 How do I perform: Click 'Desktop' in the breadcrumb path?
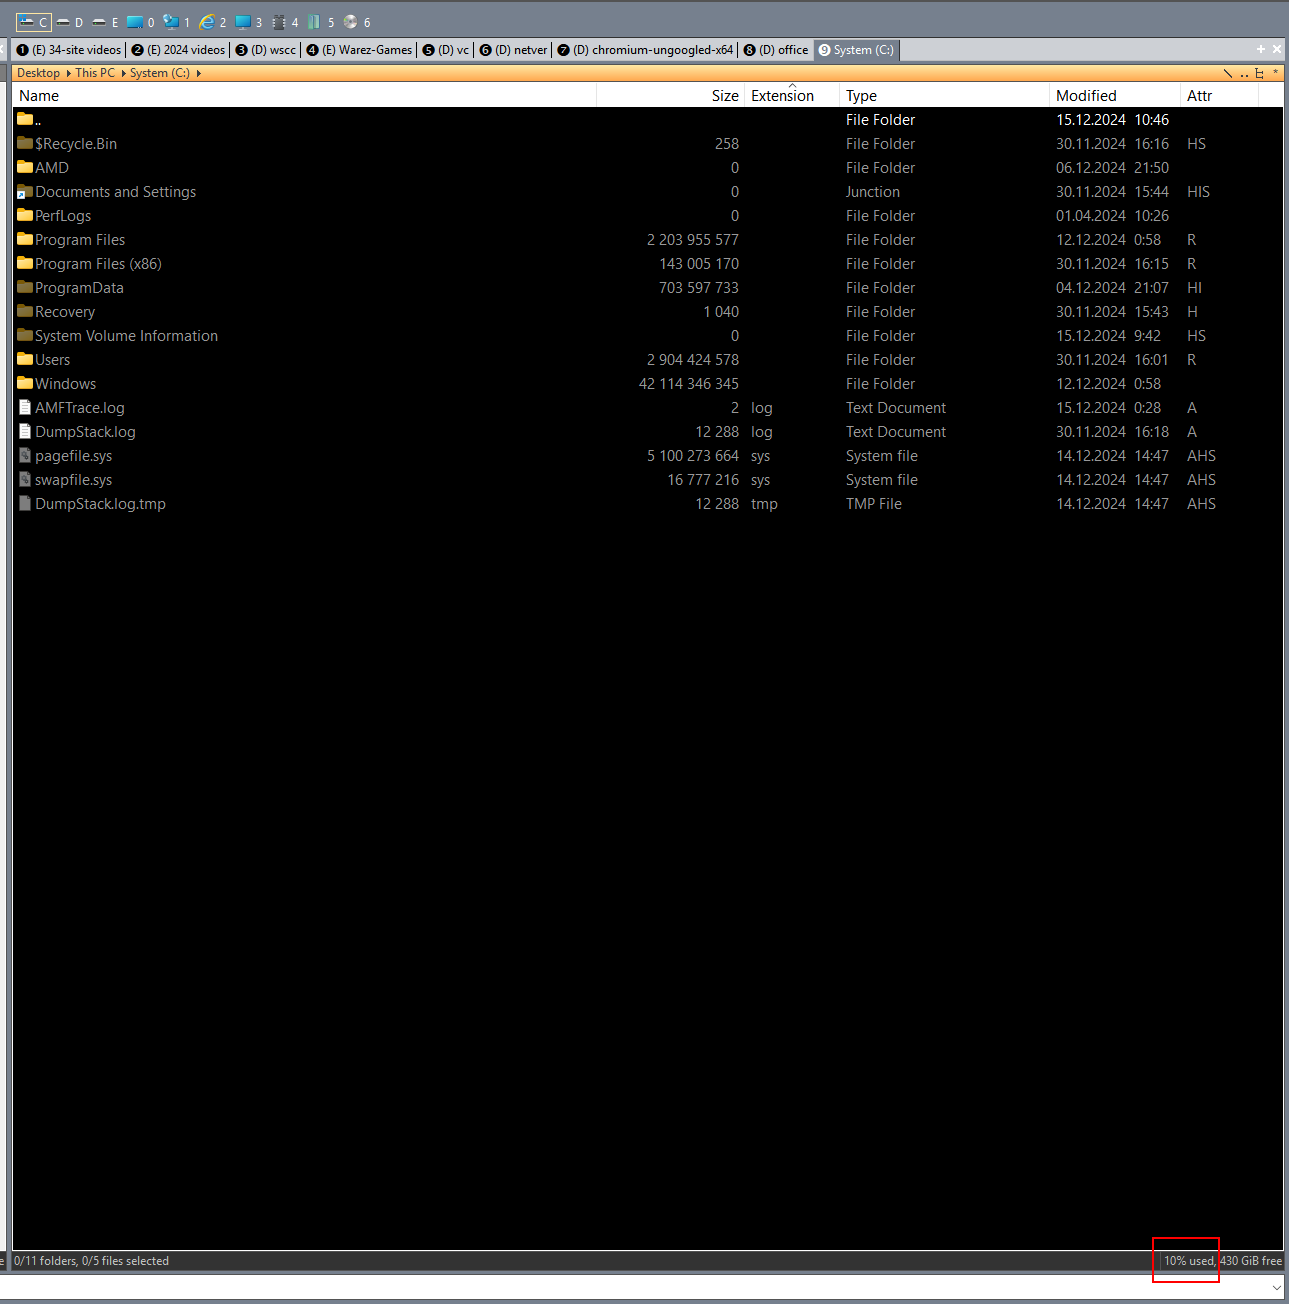tap(38, 73)
